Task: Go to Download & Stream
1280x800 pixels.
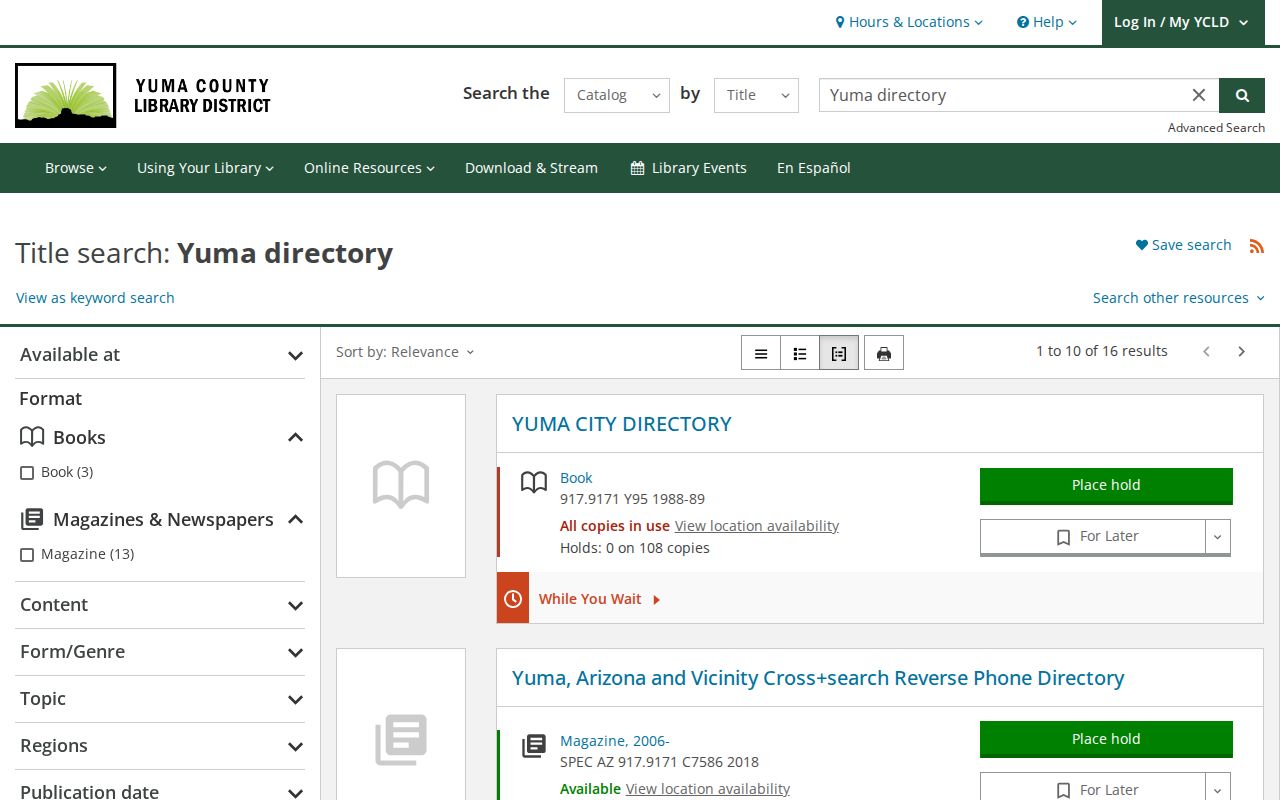Action: pyautogui.click(x=531, y=168)
